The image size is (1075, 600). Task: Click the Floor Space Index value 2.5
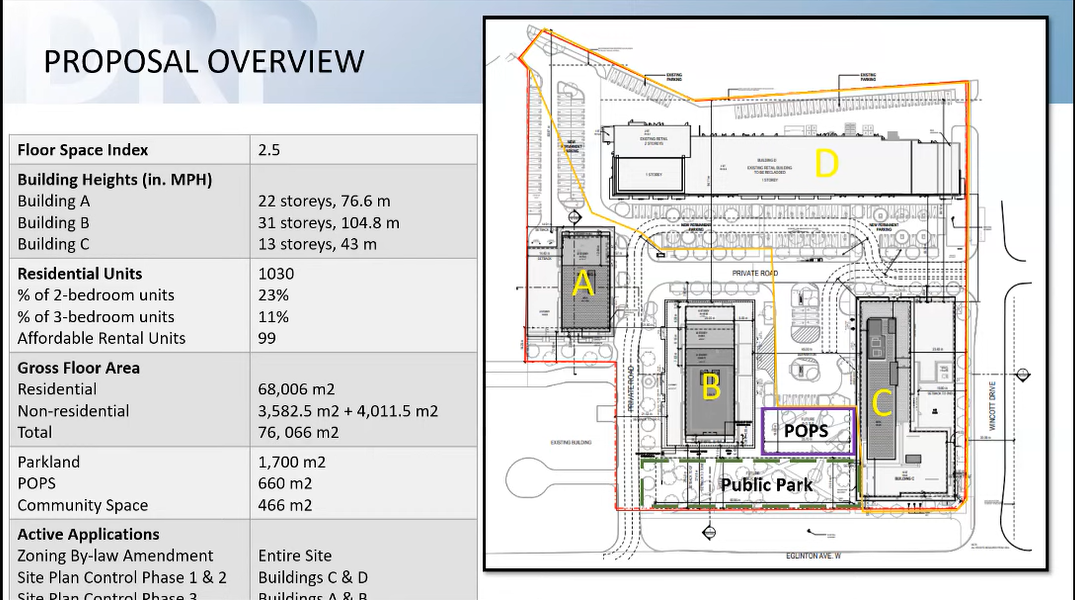pos(269,149)
